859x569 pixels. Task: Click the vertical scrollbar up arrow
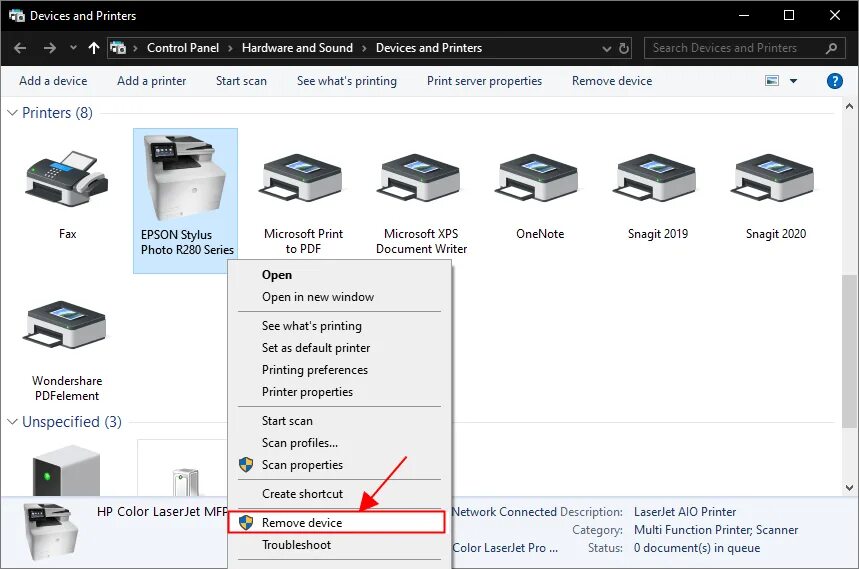(849, 106)
